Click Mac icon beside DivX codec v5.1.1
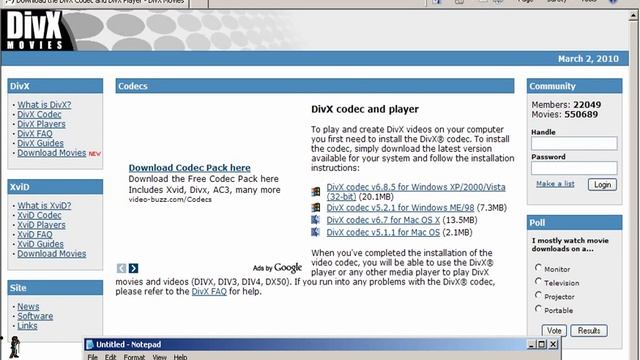Viewport: 640px width, 360px height. (316, 232)
